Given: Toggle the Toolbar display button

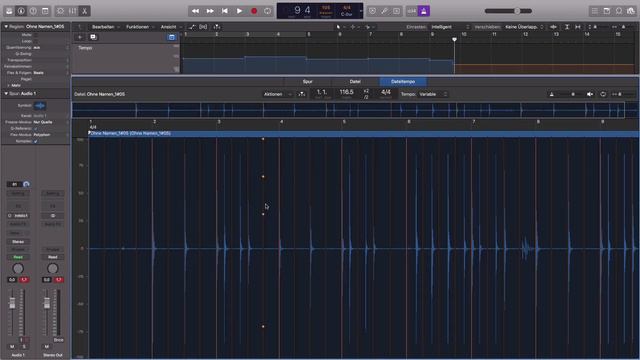Looking at the screenshot, I should pos(45,11).
